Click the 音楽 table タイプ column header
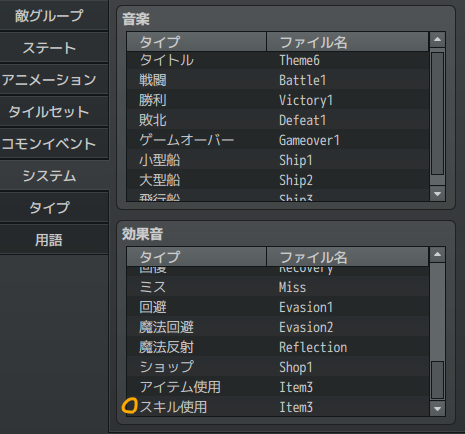Image resolution: width=465 pixels, height=434 pixels. click(x=197, y=42)
